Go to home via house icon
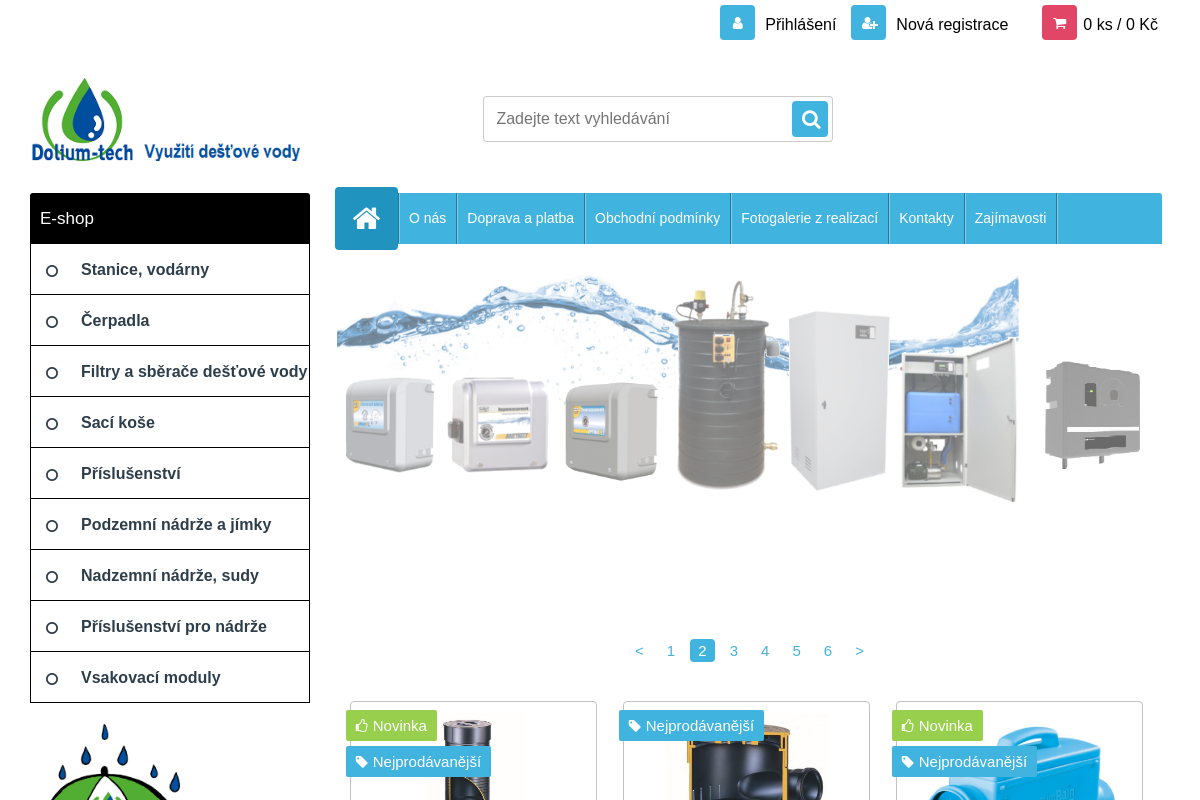The image size is (1200, 800). [366, 218]
